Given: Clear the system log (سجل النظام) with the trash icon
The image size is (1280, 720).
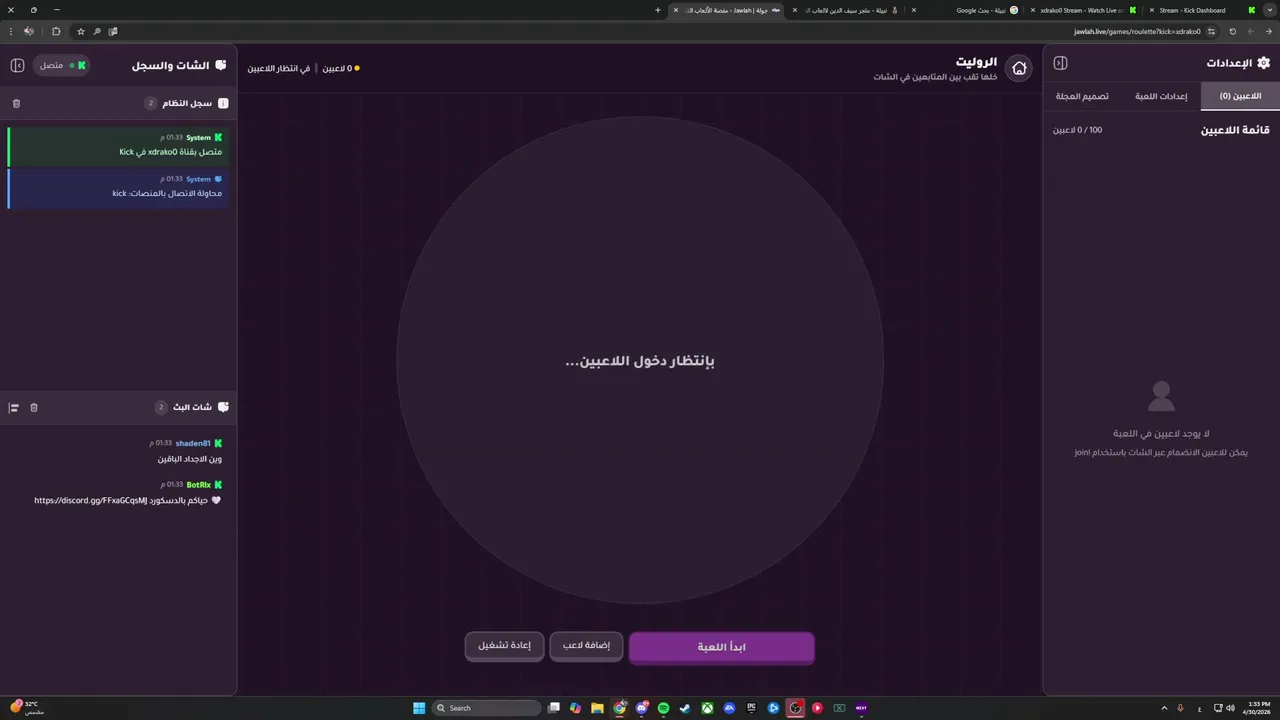Looking at the screenshot, I should click(16, 103).
